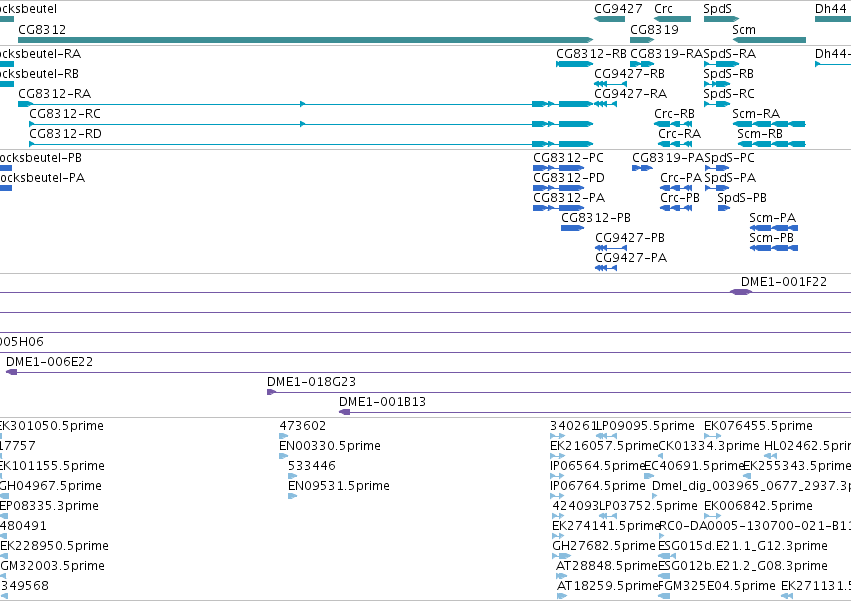This screenshot has height=601, width=851.
Task: Click protein CG8312-PA label
Action: (569, 198)
